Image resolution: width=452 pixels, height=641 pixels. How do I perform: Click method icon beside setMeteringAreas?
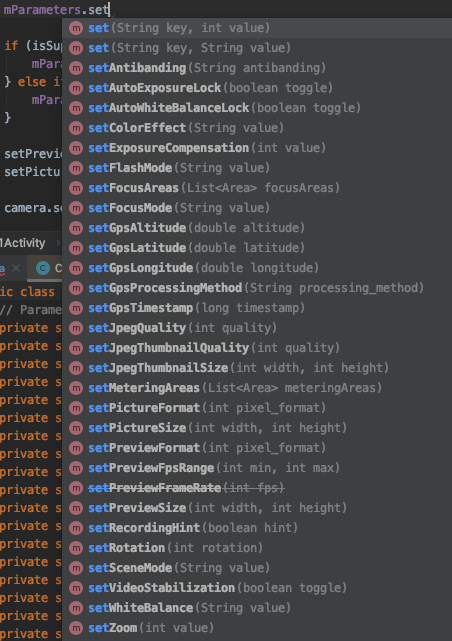tap(76, 388)
